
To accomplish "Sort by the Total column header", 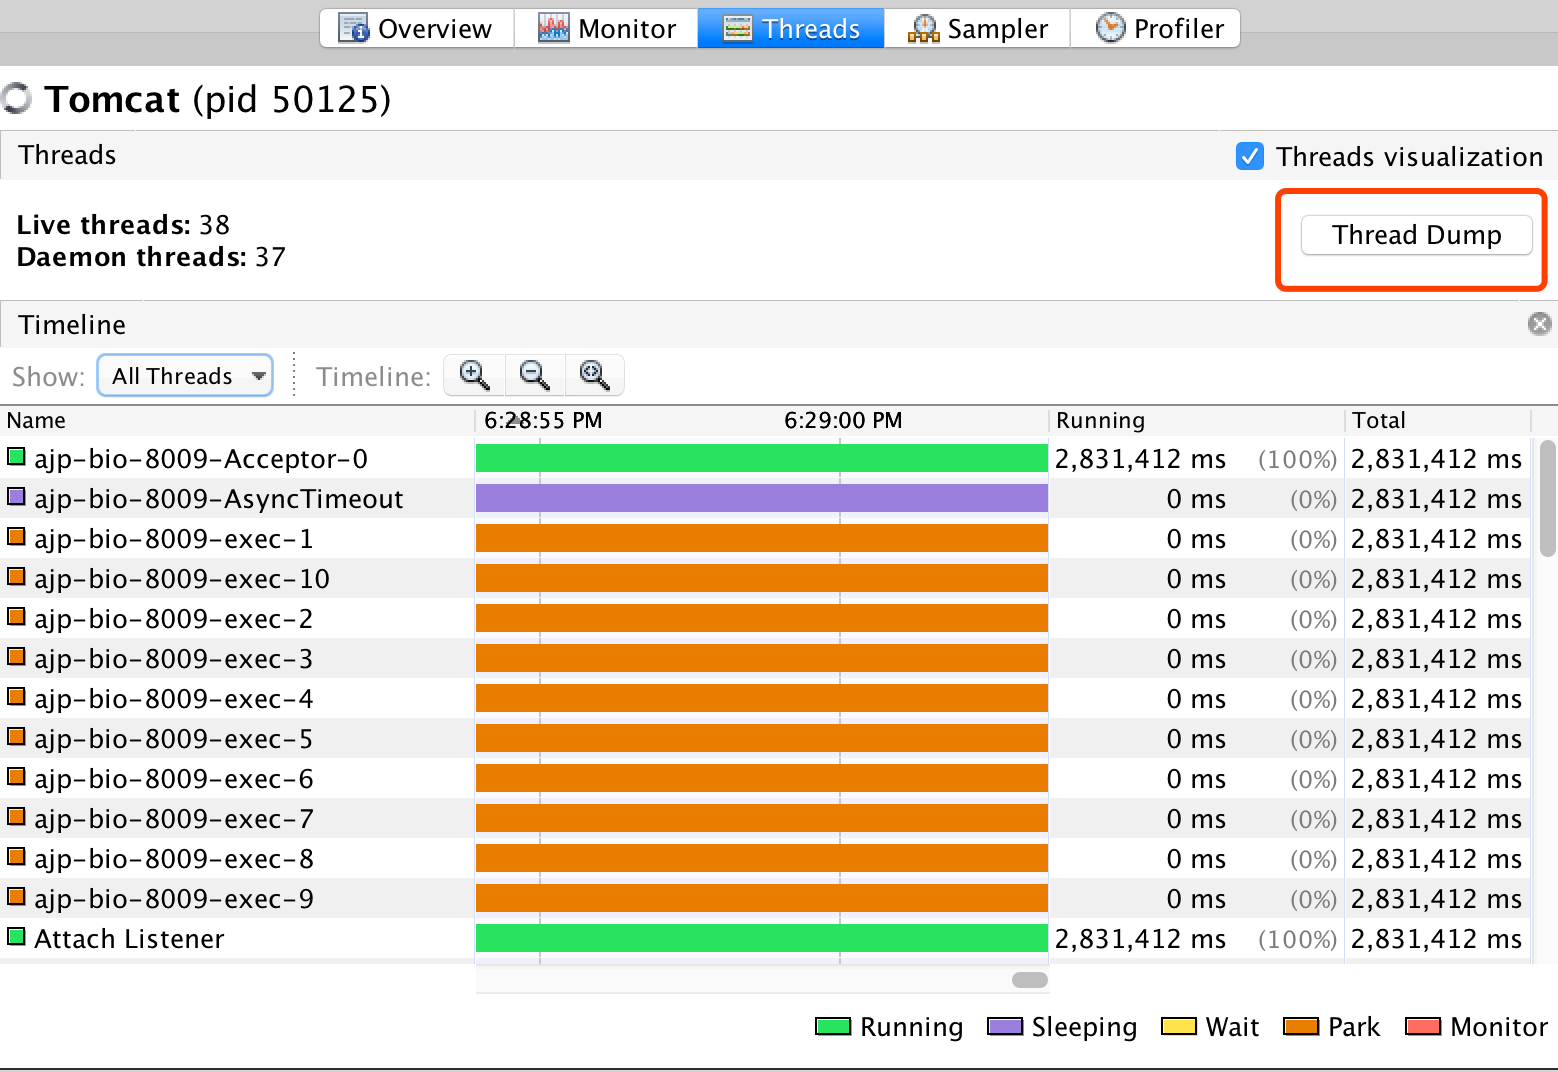I will click(x=1438, y=420).
